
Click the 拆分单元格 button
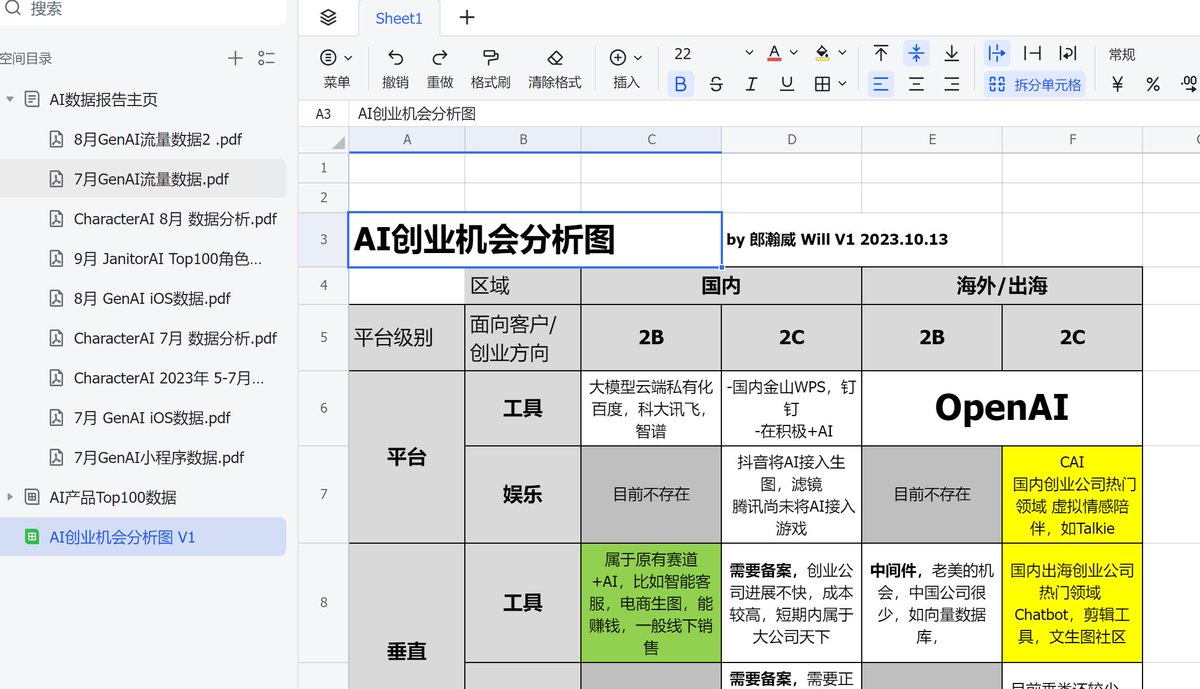(1035, 84)
